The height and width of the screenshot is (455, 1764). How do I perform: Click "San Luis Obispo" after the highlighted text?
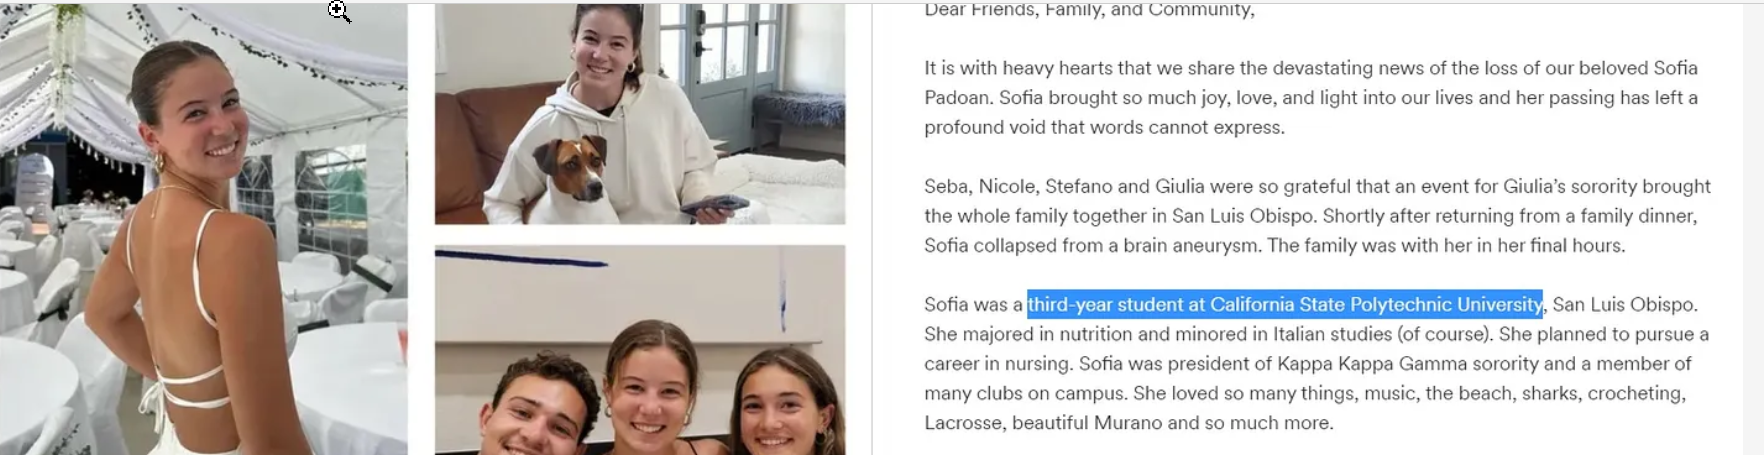click(x=1624, y=304)
